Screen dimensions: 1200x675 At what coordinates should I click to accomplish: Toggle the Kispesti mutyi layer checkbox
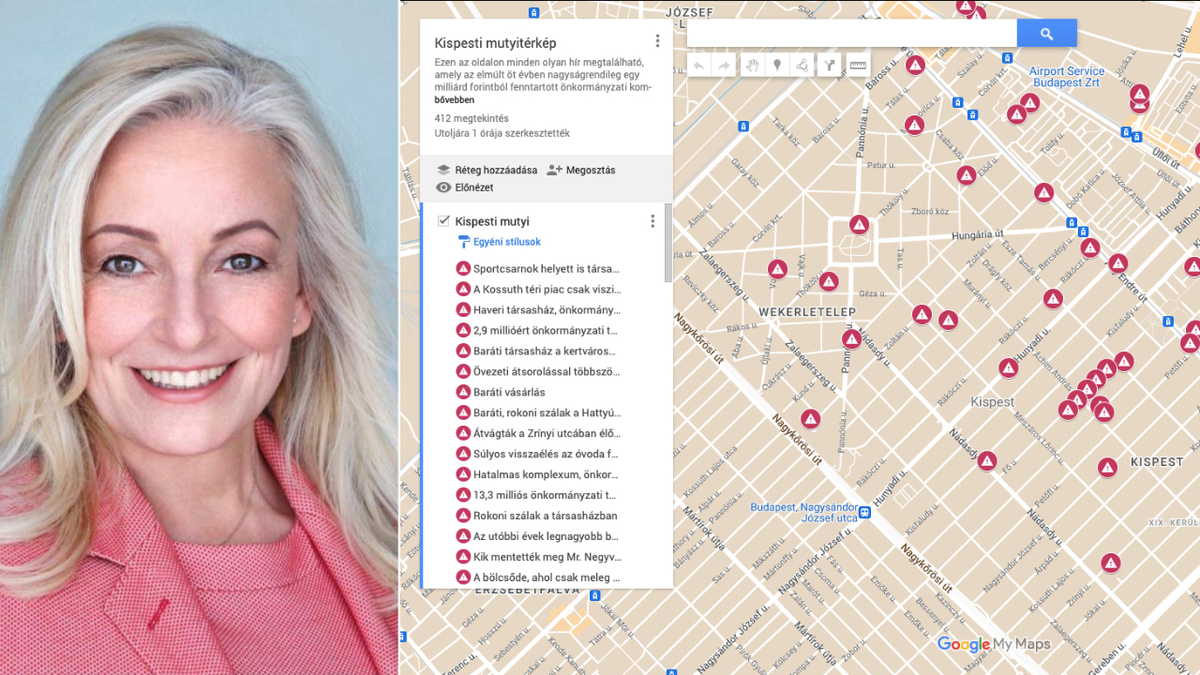pyautogui.click(x=444, y=221)
